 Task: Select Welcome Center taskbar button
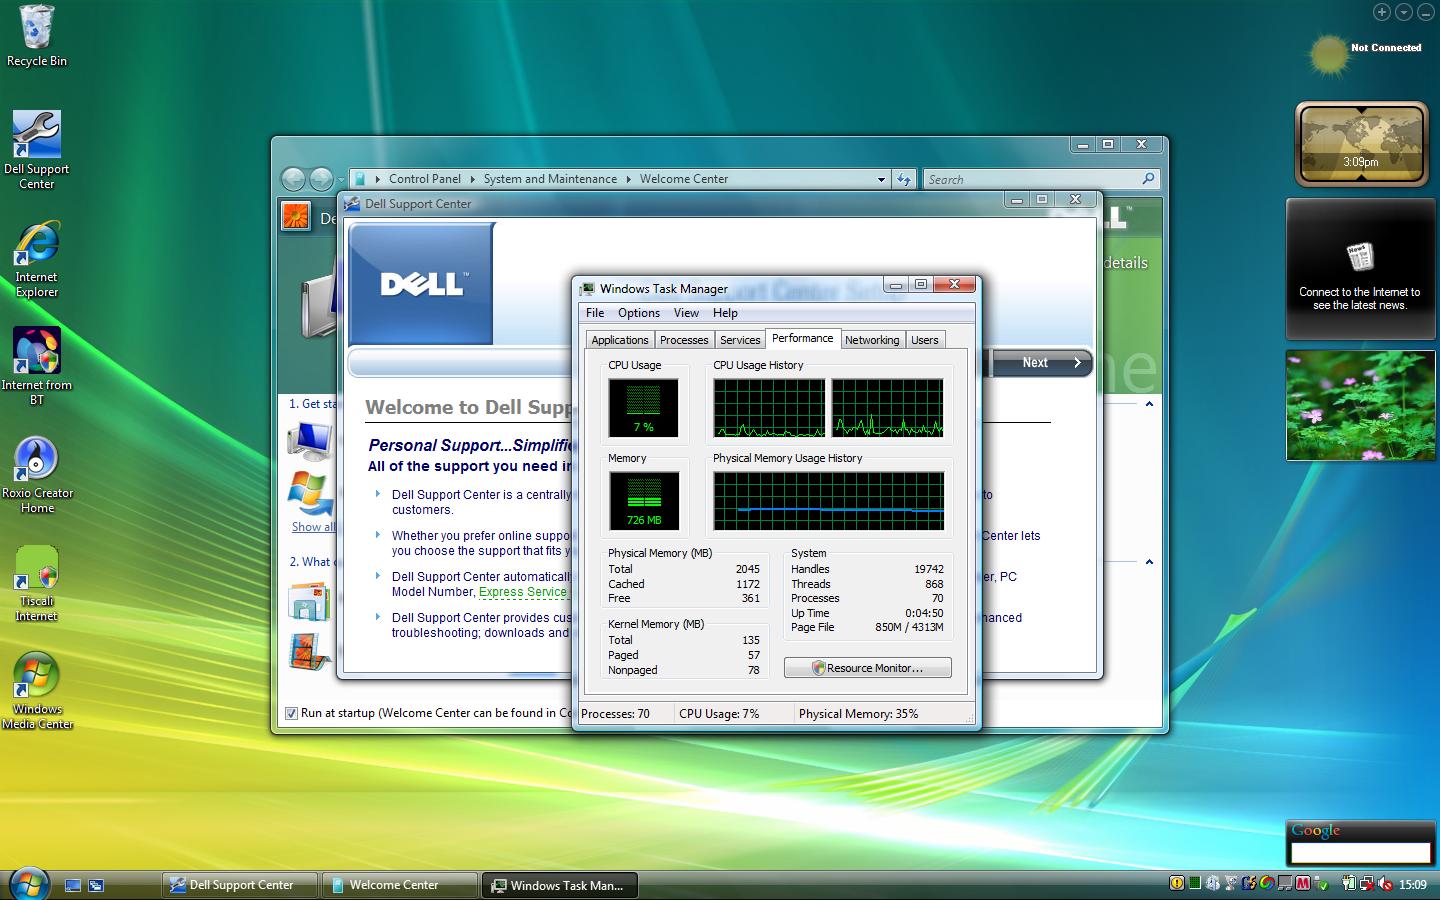pos(400,885)
